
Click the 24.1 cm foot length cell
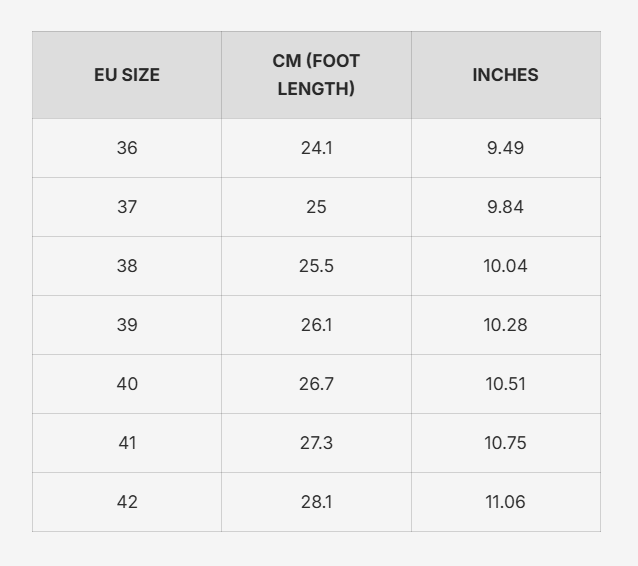(x=316, y=148)
